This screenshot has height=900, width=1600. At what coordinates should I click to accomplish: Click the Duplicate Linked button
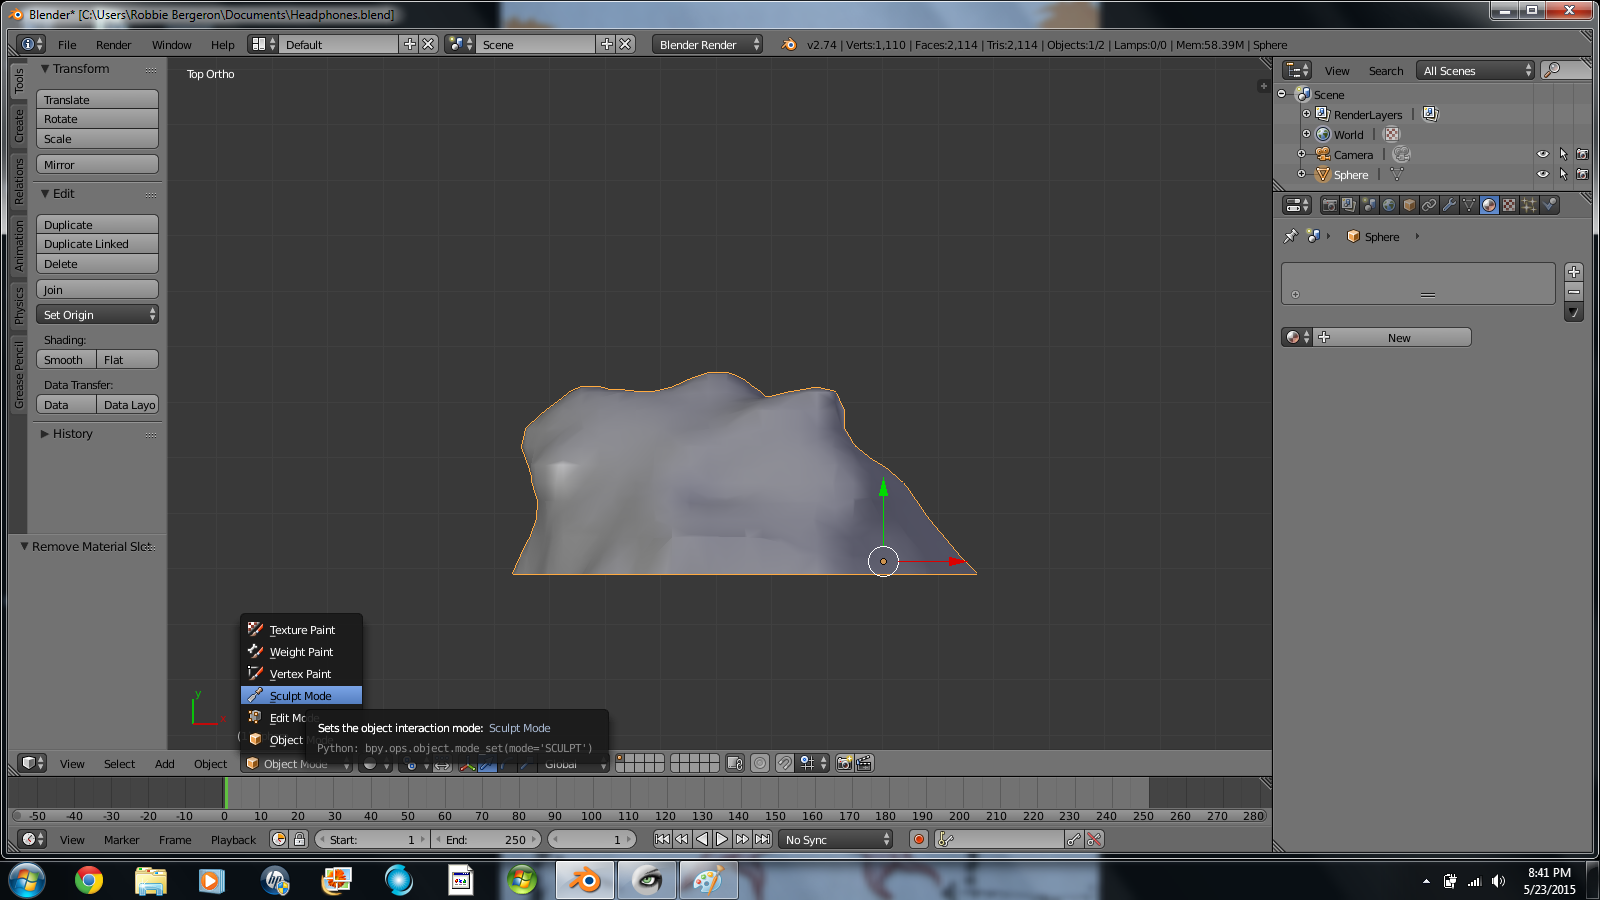coord(98,244)
